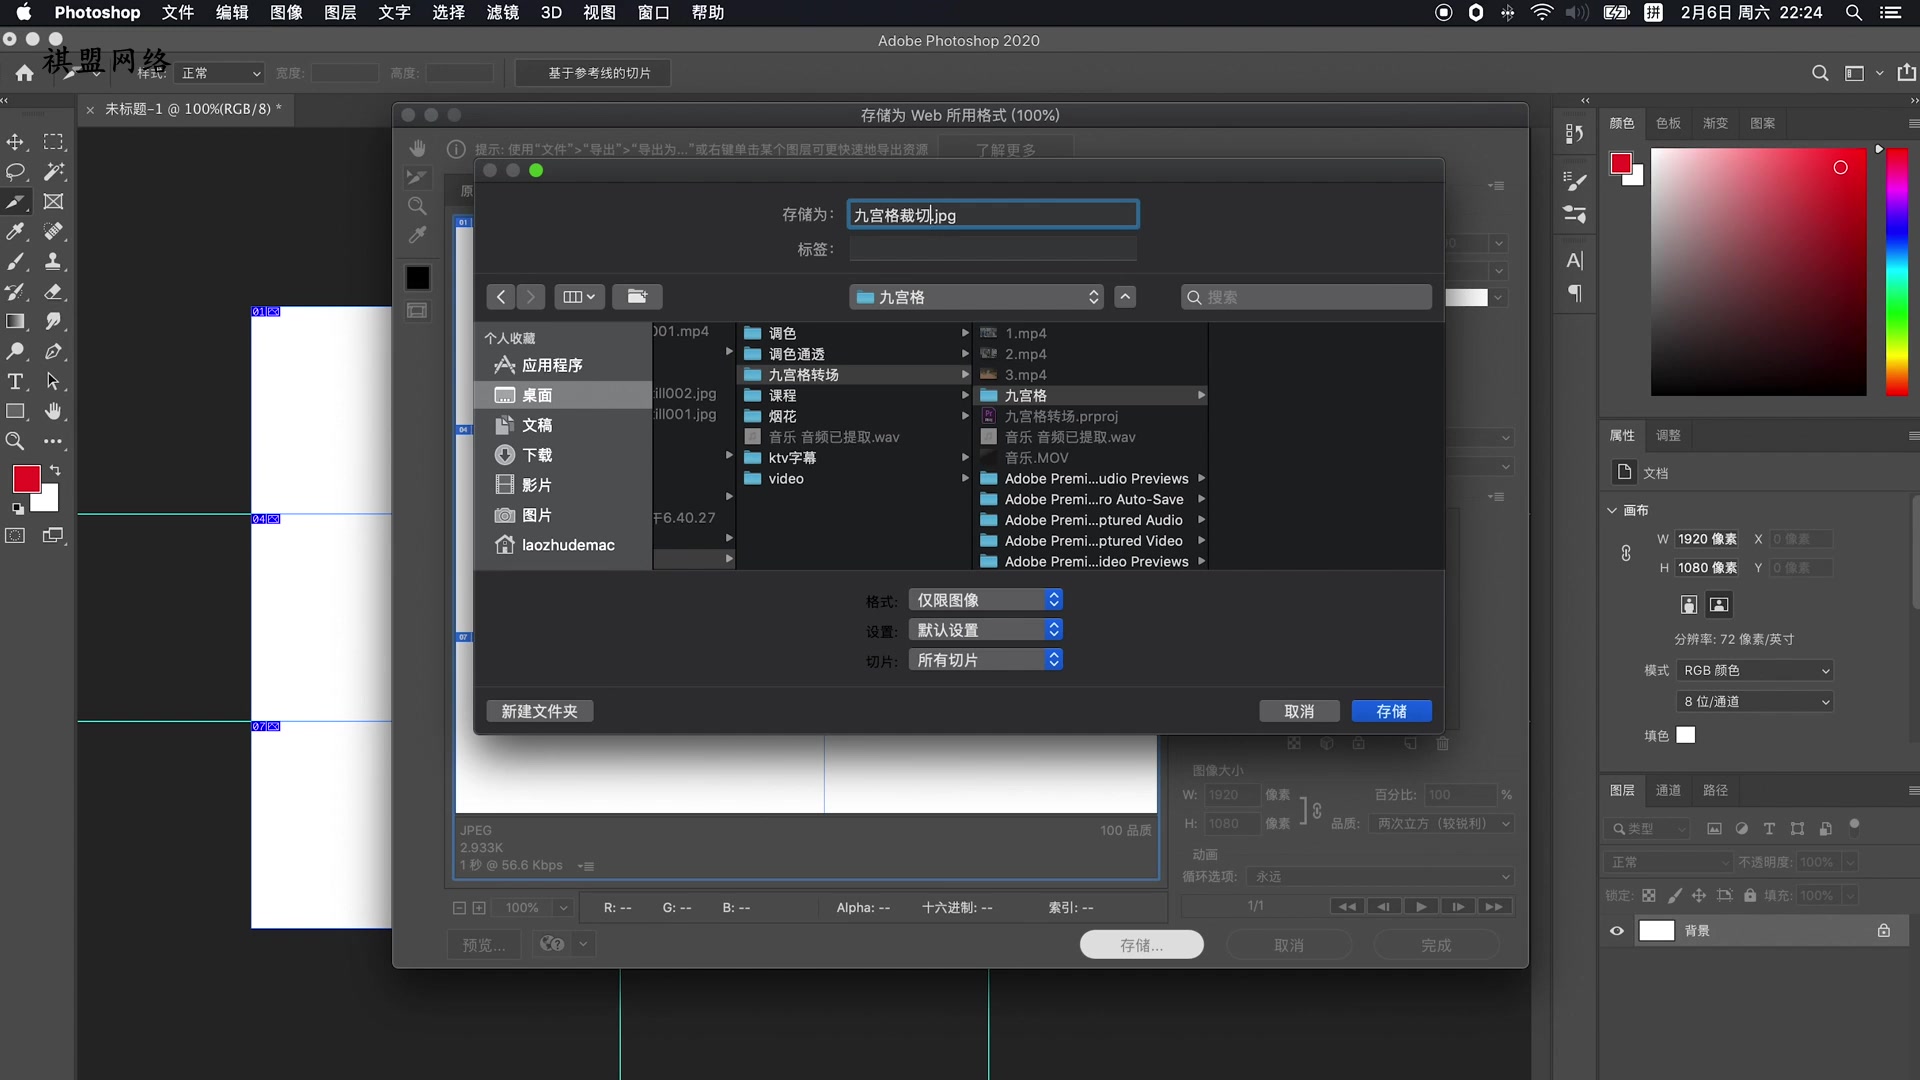Click the hue slider in Color panel
This screenshot has height=1080, width=1920.
click(1896, 271)
